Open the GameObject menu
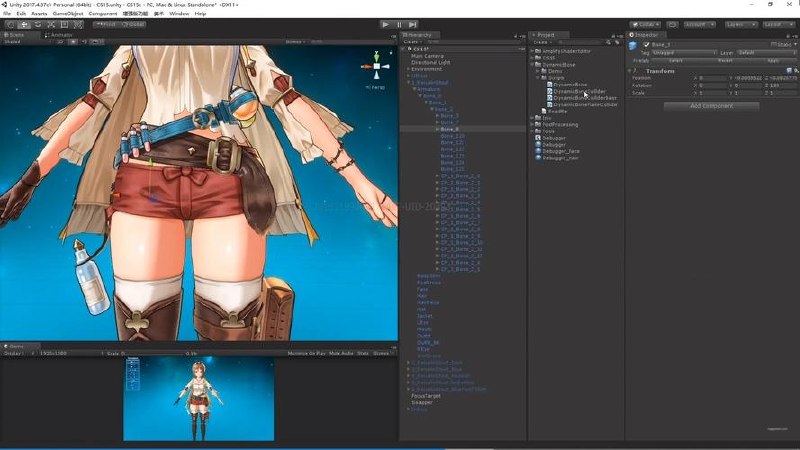Image resolution: width=800 pixels, height=450 pixels. pyautogui.click(x=68, y=14)
